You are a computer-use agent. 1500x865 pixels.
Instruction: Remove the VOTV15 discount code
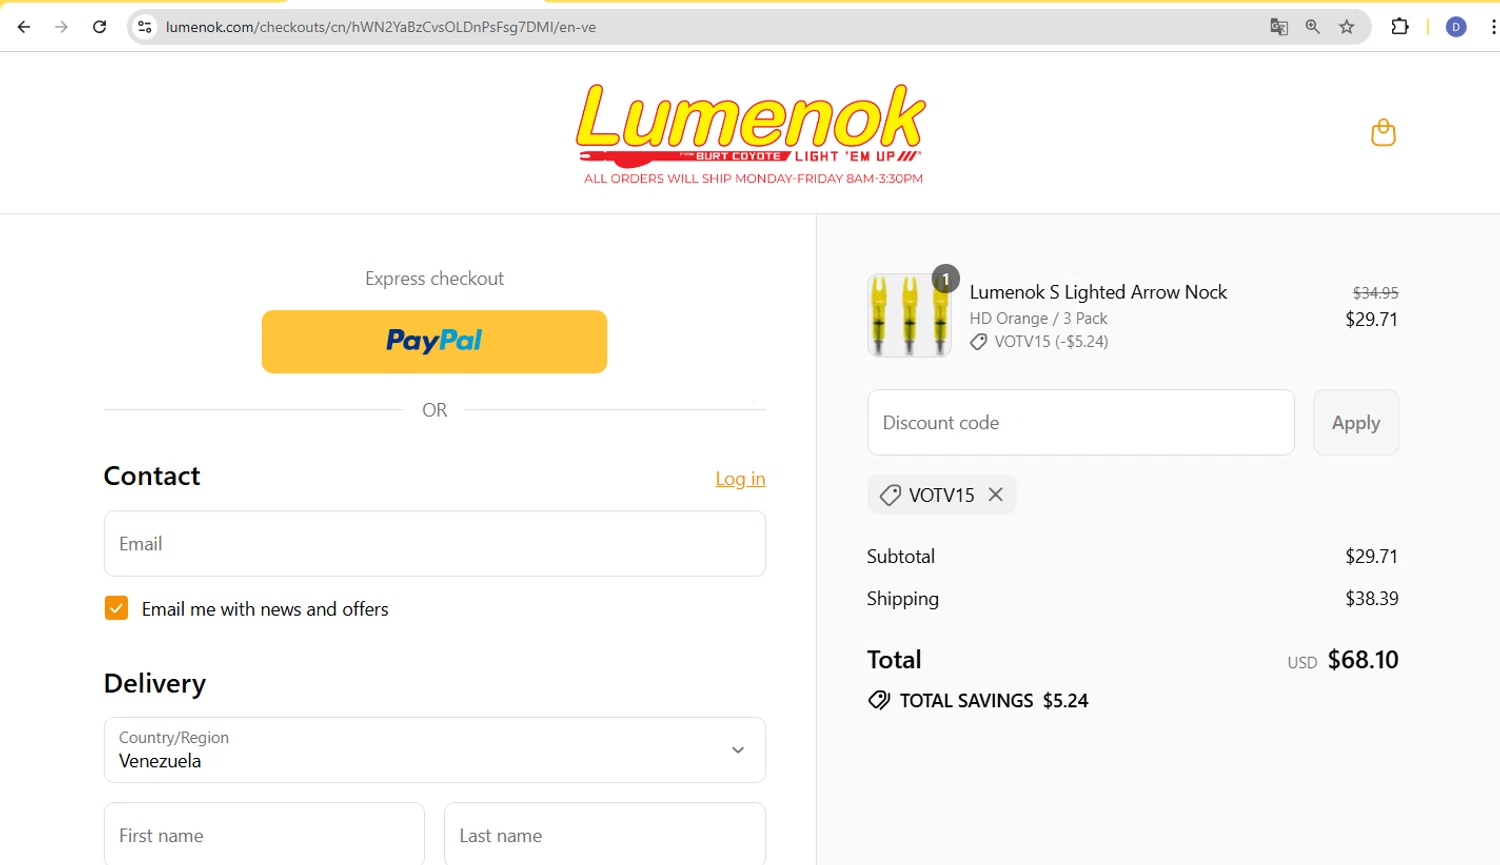click(x=996, y=495)
